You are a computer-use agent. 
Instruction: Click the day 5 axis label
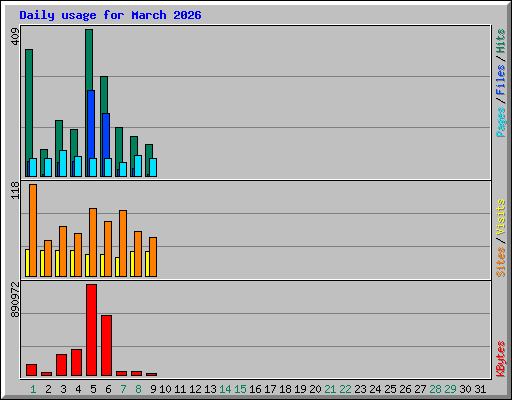[93, 389]
